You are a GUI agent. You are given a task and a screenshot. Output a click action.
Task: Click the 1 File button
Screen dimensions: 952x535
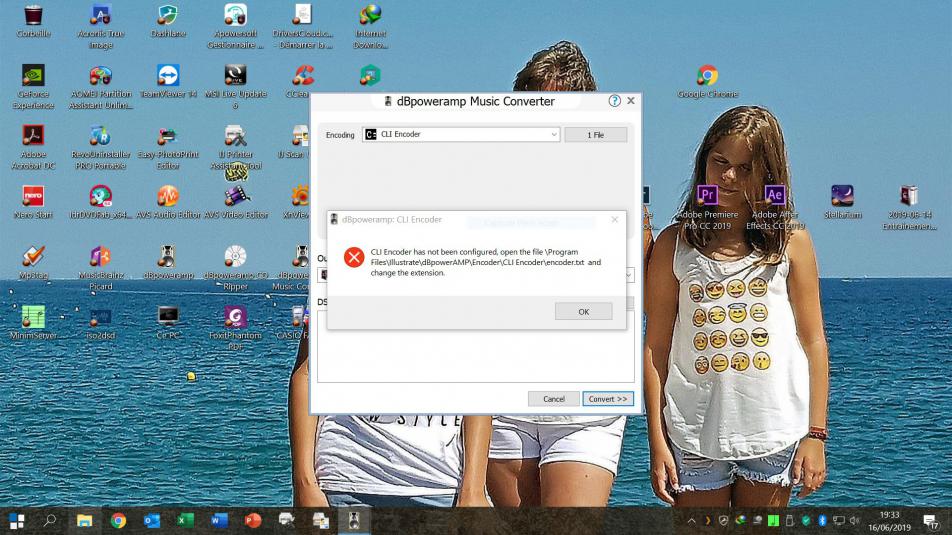click(x=595, y=134)
